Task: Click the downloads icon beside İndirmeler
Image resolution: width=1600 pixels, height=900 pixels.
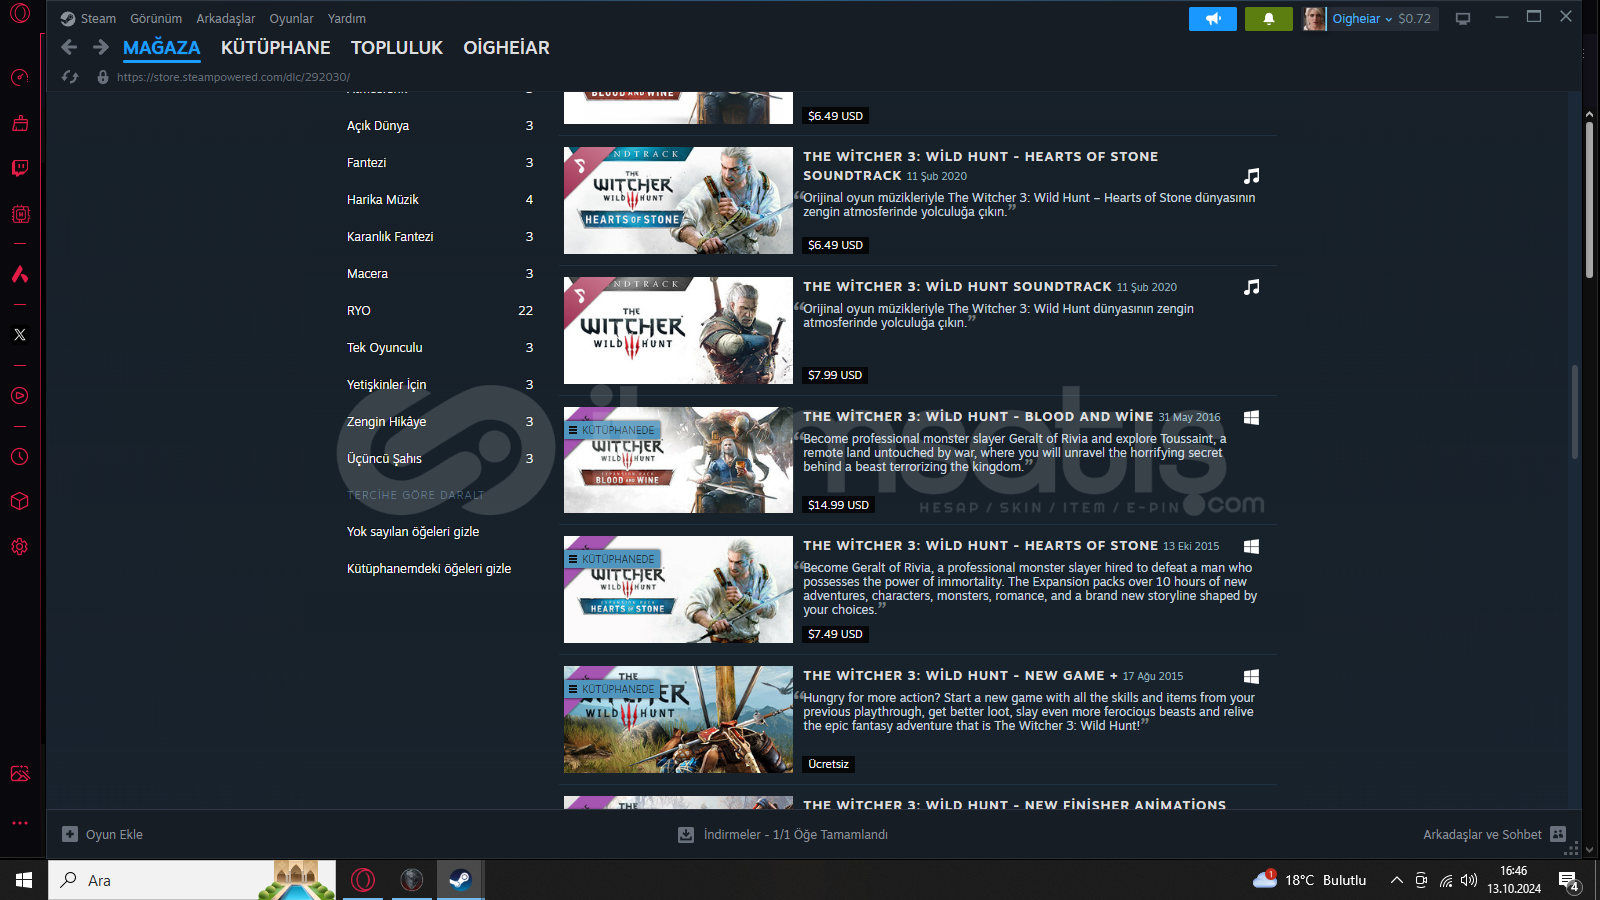Action: coord(686,835)
